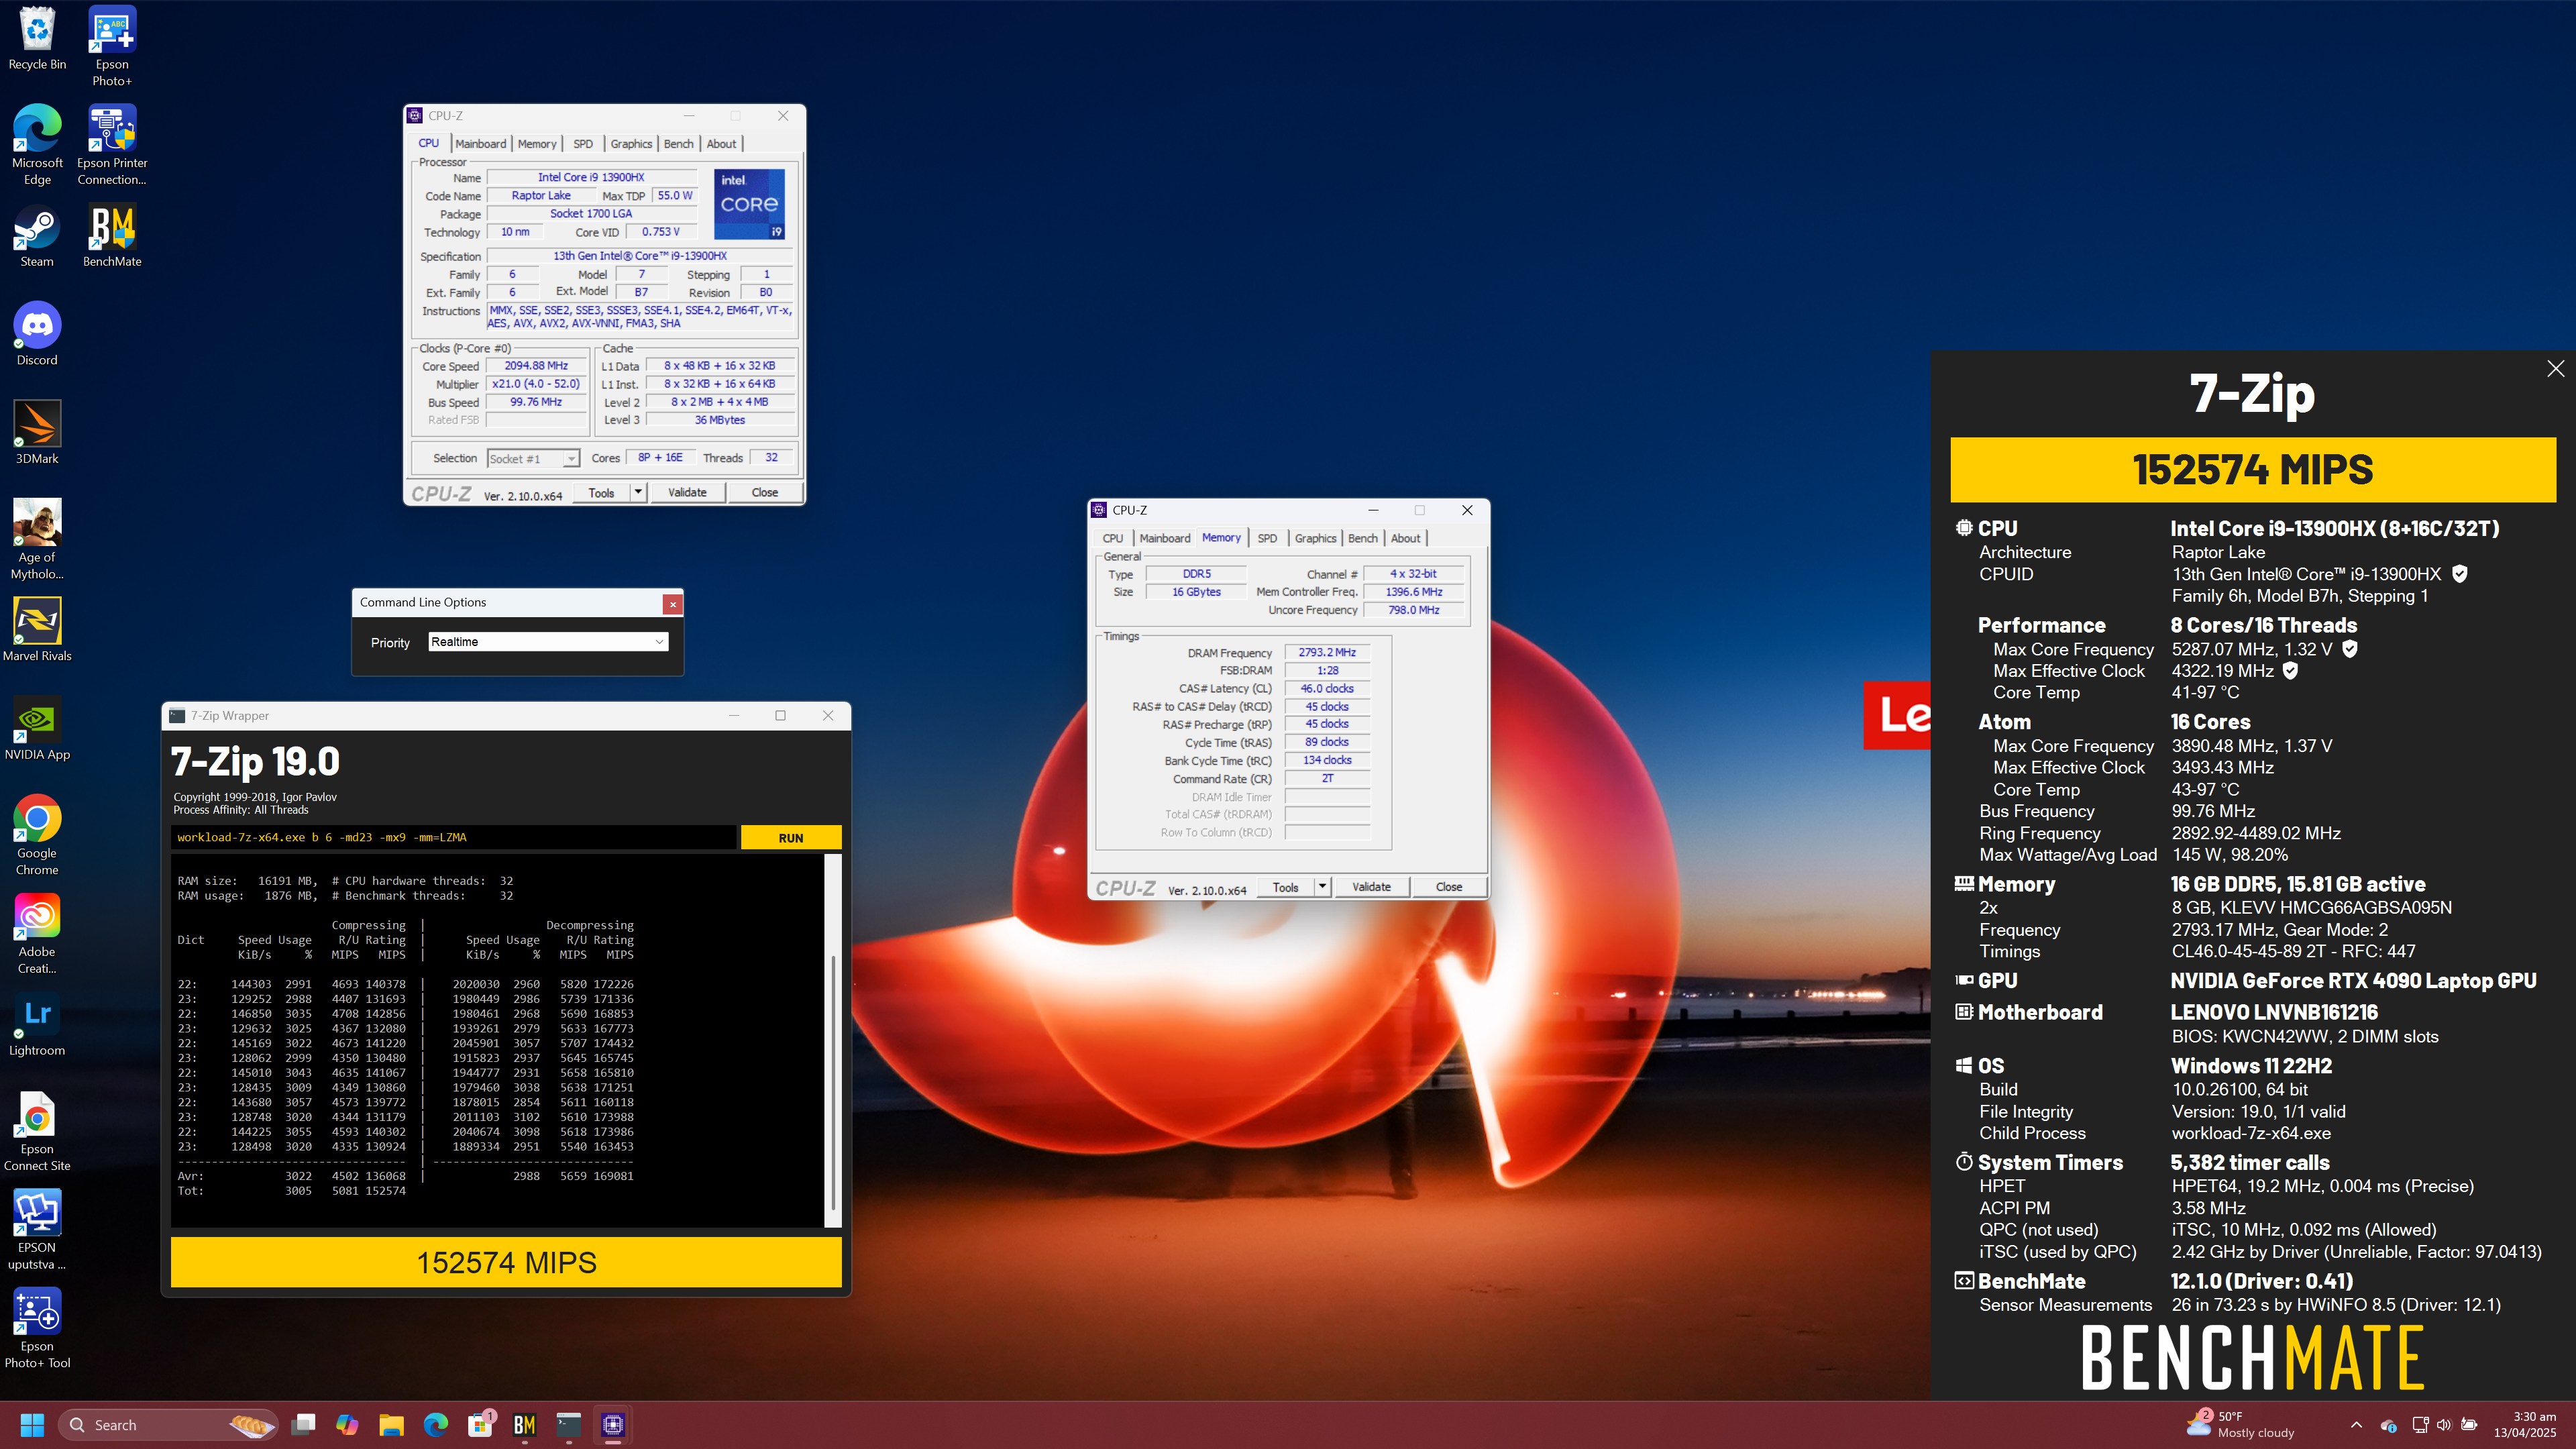Open Epson Connect Site shortcut
The width and height of the screenshot is (2576, 1449).
tap(37, 1131)
